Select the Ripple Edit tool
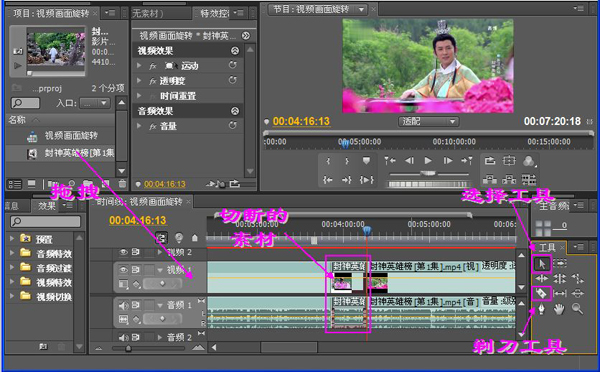This screenshot has height=372, width=600. [x=541, y=279]
